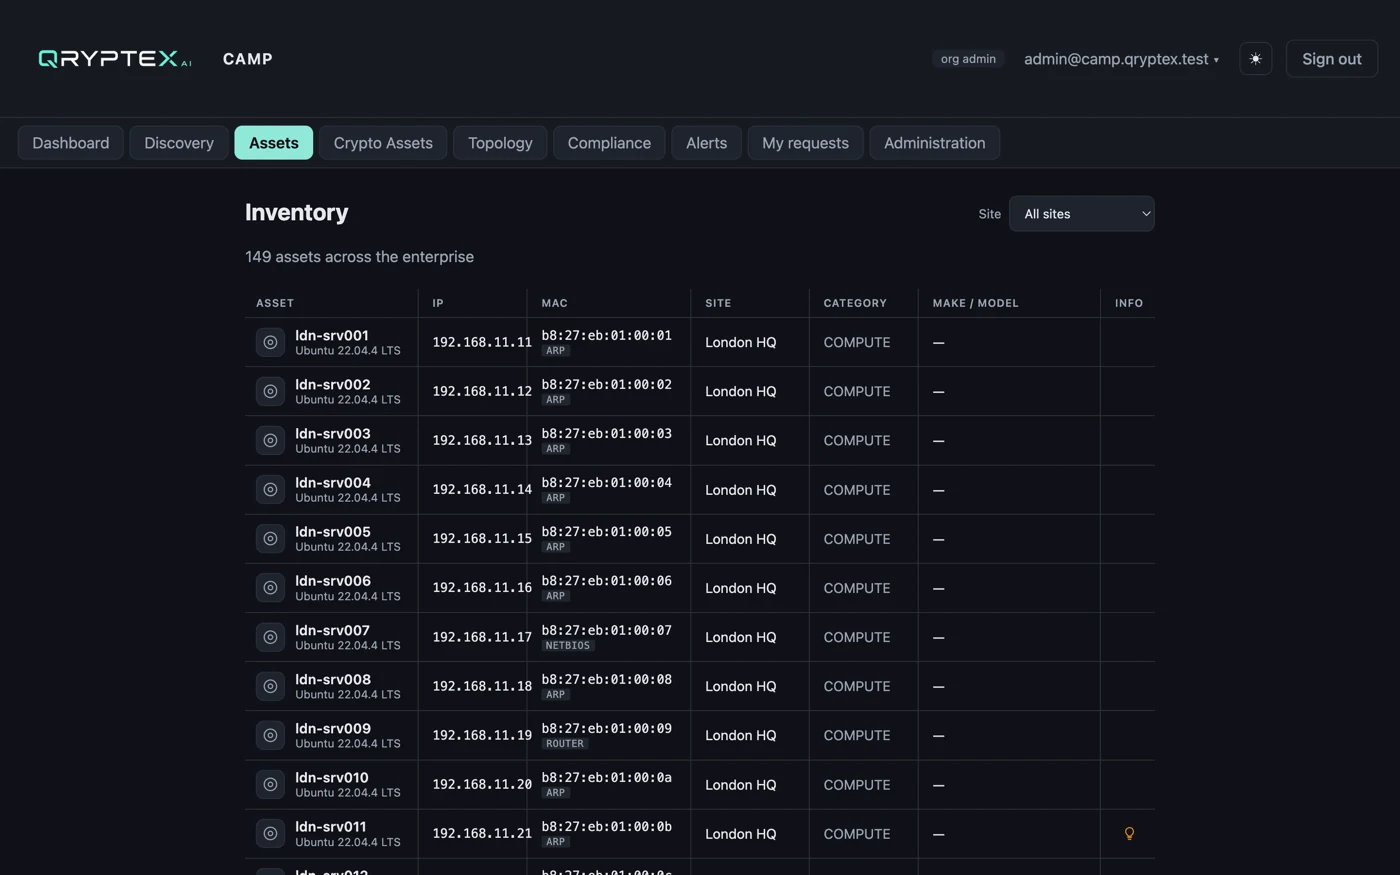This screenshot has height=875, width=1400.
Task: Click the Sign out button
Action: click(x=1331, y=59)
